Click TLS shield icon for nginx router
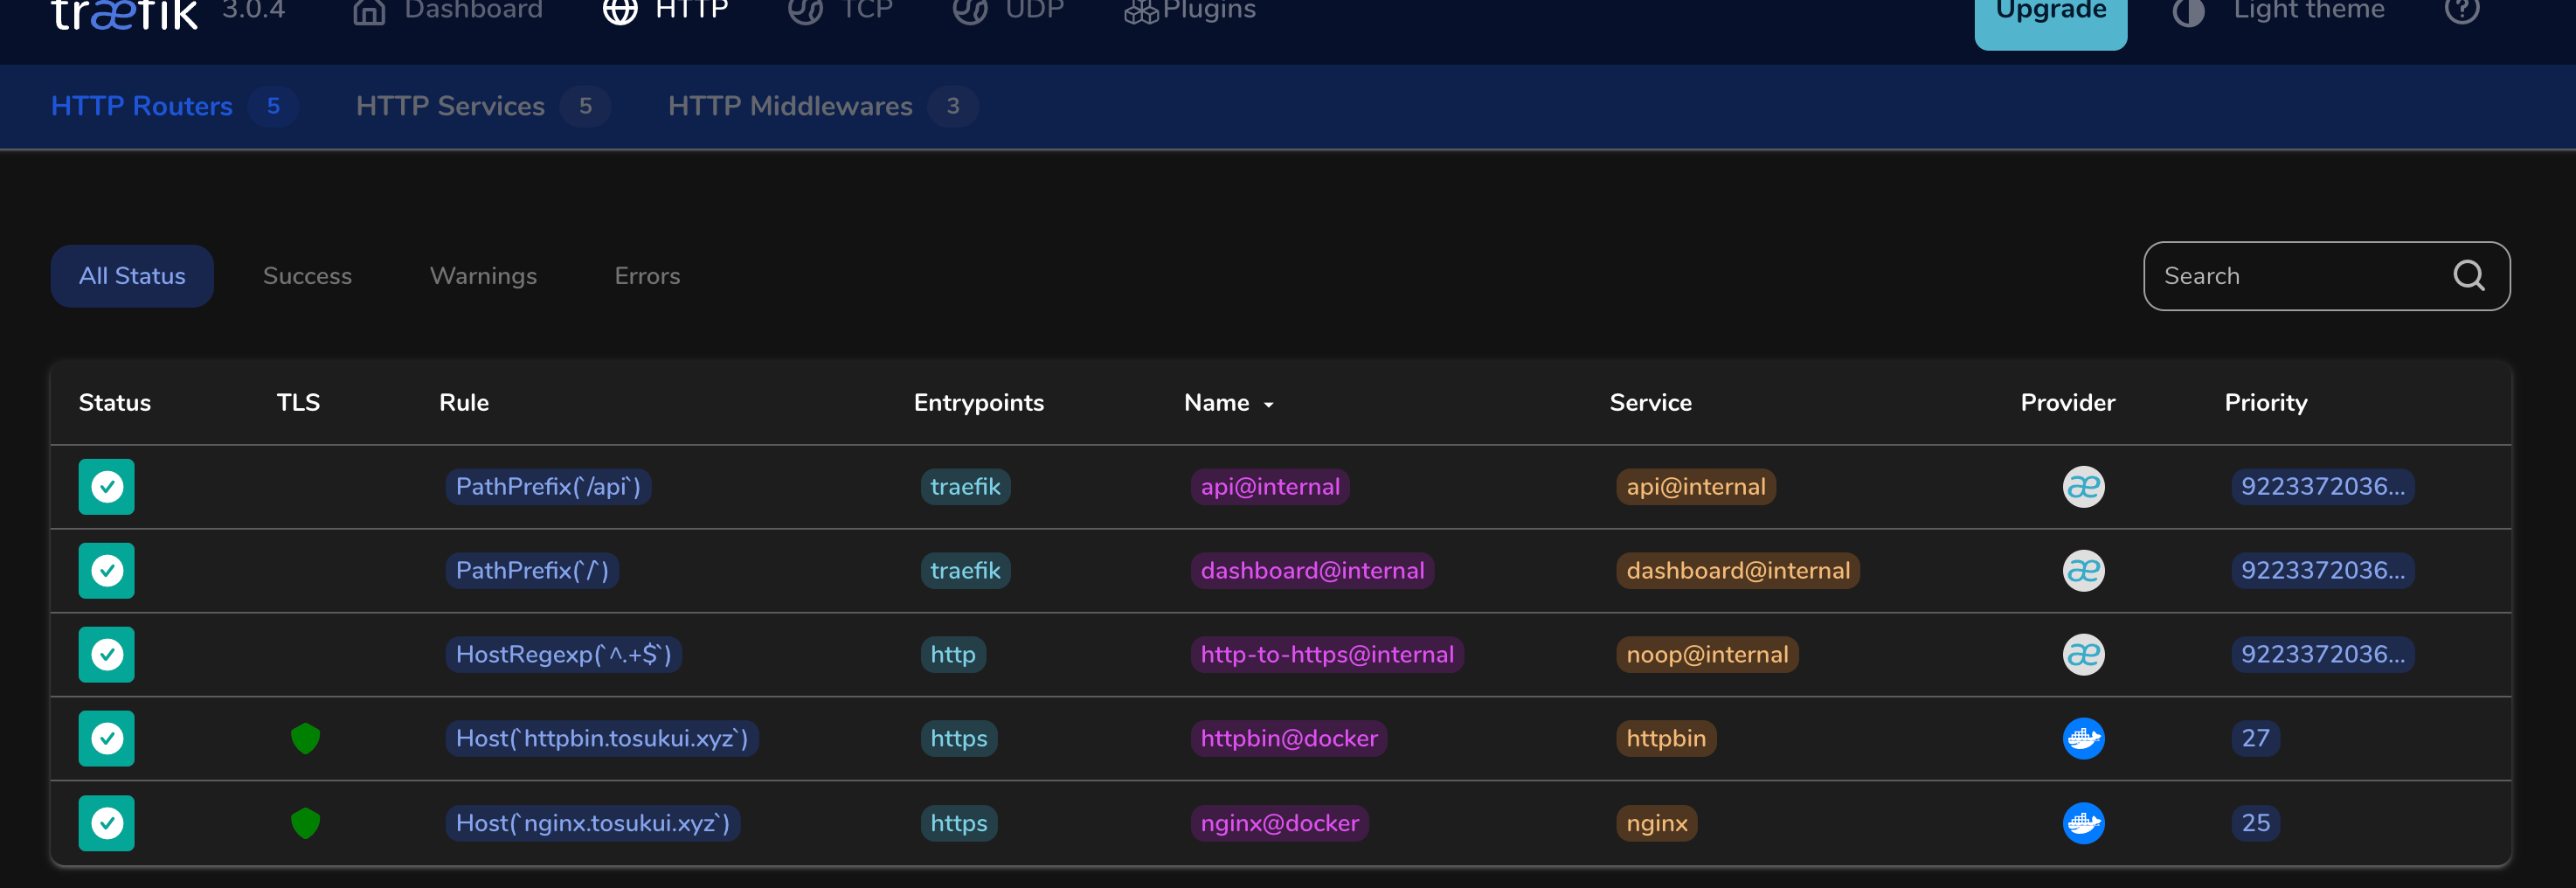2576x888 pixels. coord(305,823)
